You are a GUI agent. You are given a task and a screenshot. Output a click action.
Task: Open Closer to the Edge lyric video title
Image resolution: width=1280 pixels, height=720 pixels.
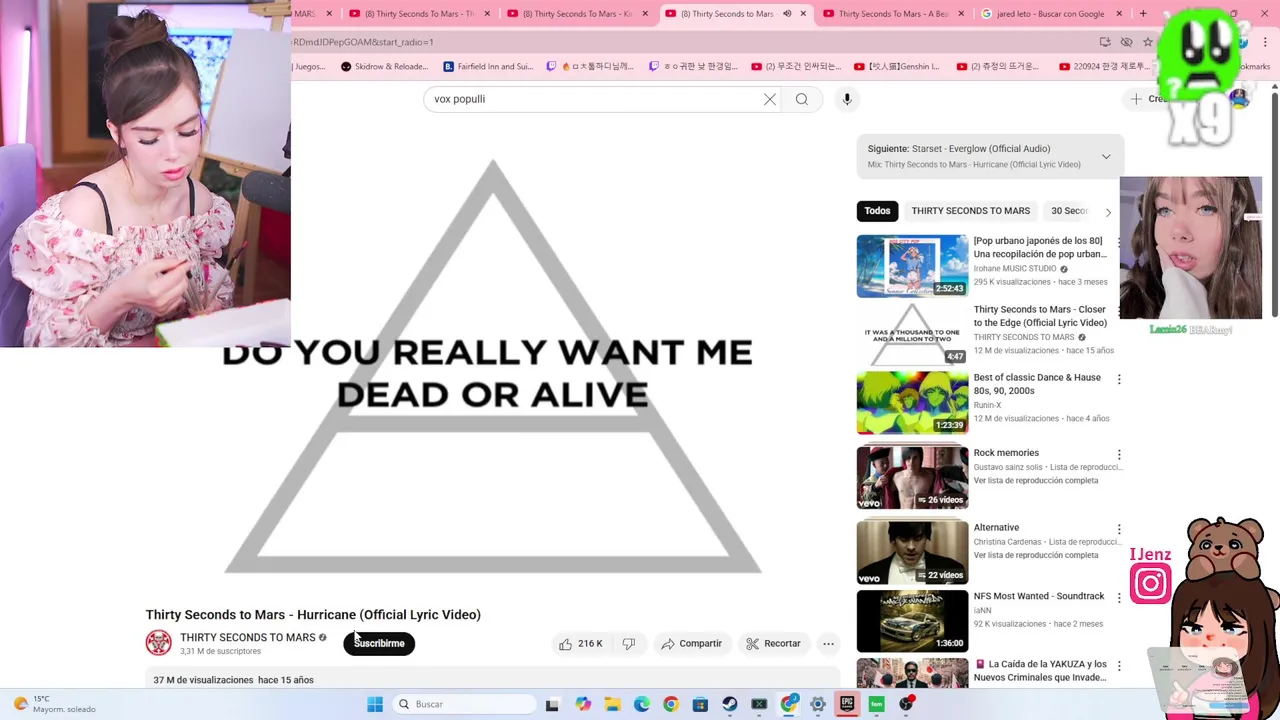click(1040, 316)
